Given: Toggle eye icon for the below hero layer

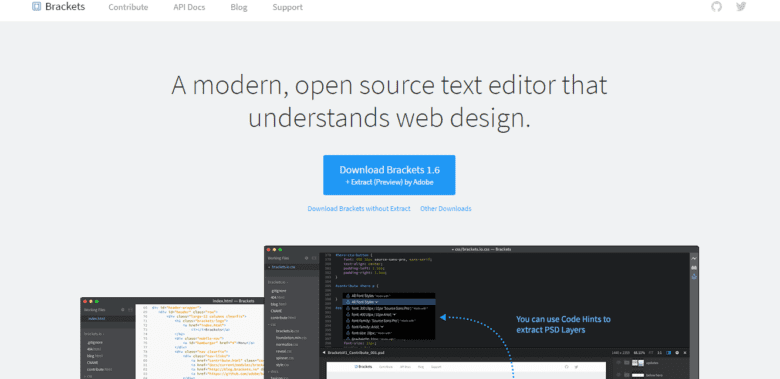Looking at the screenshot, I should (x=618, y=375).
